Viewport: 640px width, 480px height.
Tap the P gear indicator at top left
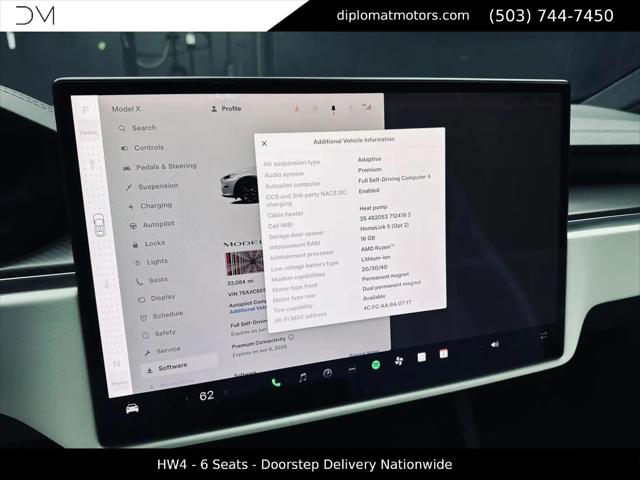click(85, 110)
